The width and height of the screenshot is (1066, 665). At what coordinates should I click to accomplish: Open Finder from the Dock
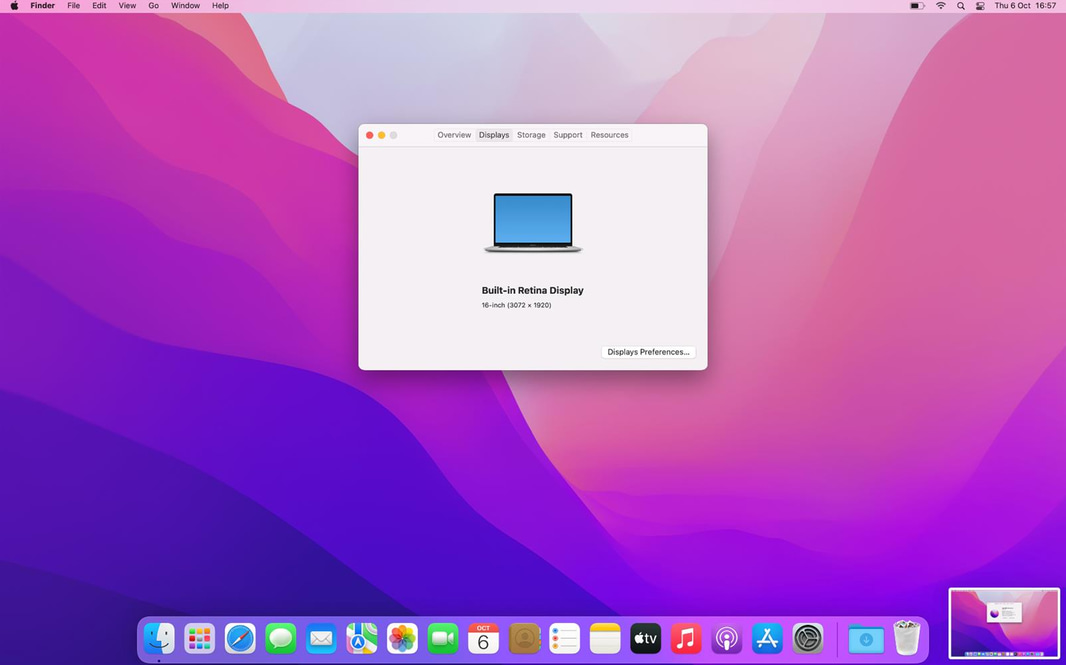tap(159, 638)
